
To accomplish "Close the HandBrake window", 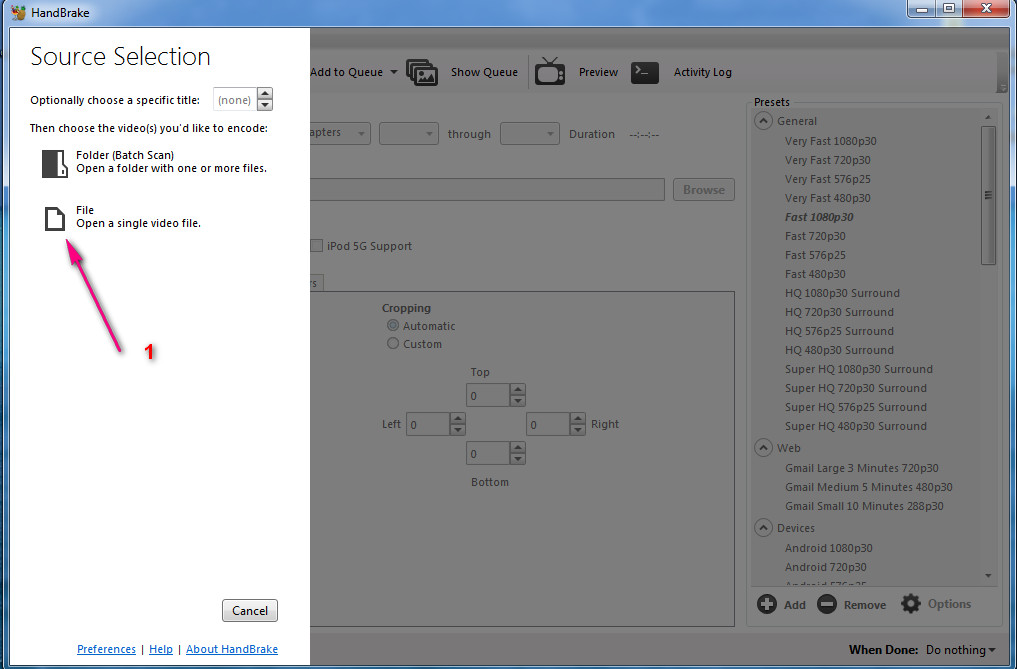I will click(987, 8).
